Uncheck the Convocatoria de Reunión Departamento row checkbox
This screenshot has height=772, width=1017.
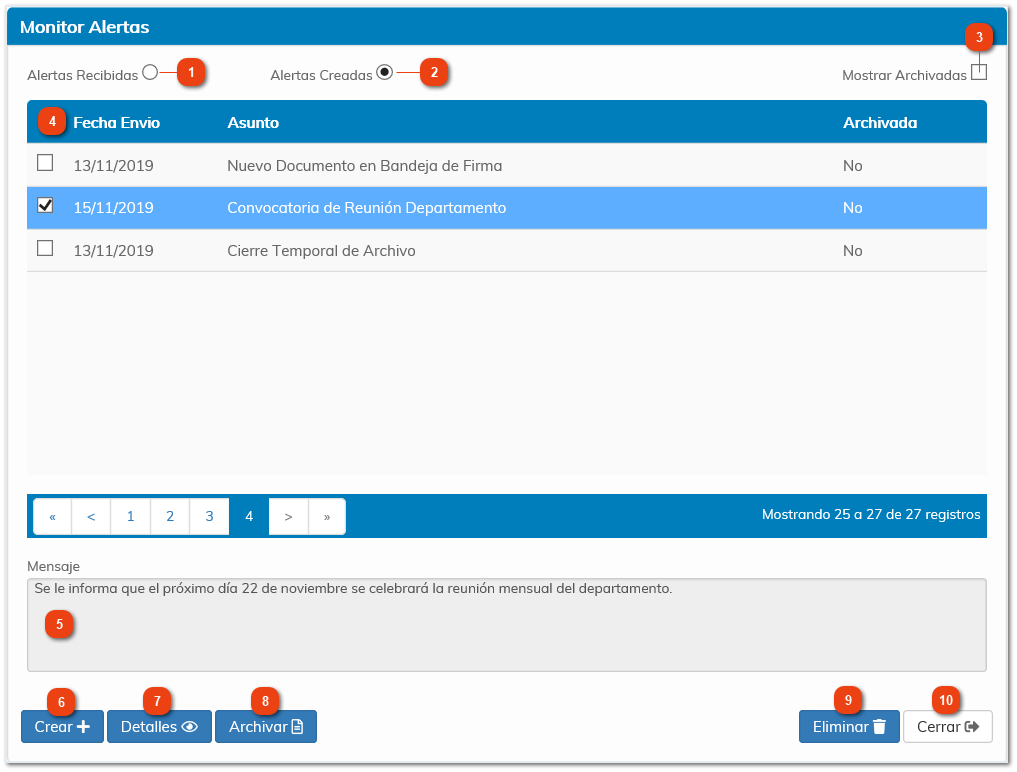tap(45, 206)
